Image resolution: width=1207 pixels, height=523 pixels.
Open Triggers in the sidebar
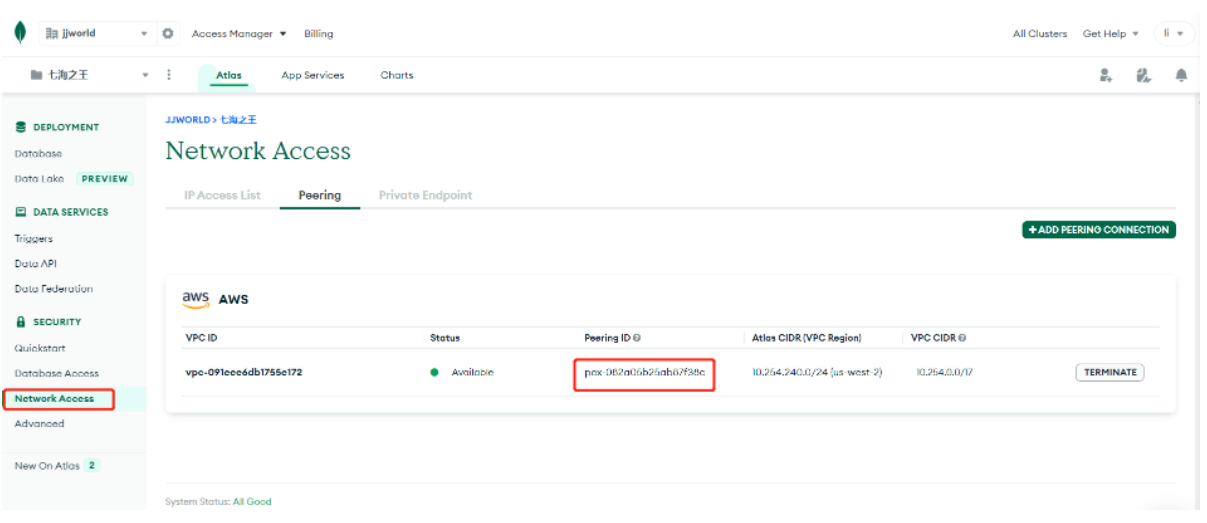pyautogui.click(x=34, y=239)
